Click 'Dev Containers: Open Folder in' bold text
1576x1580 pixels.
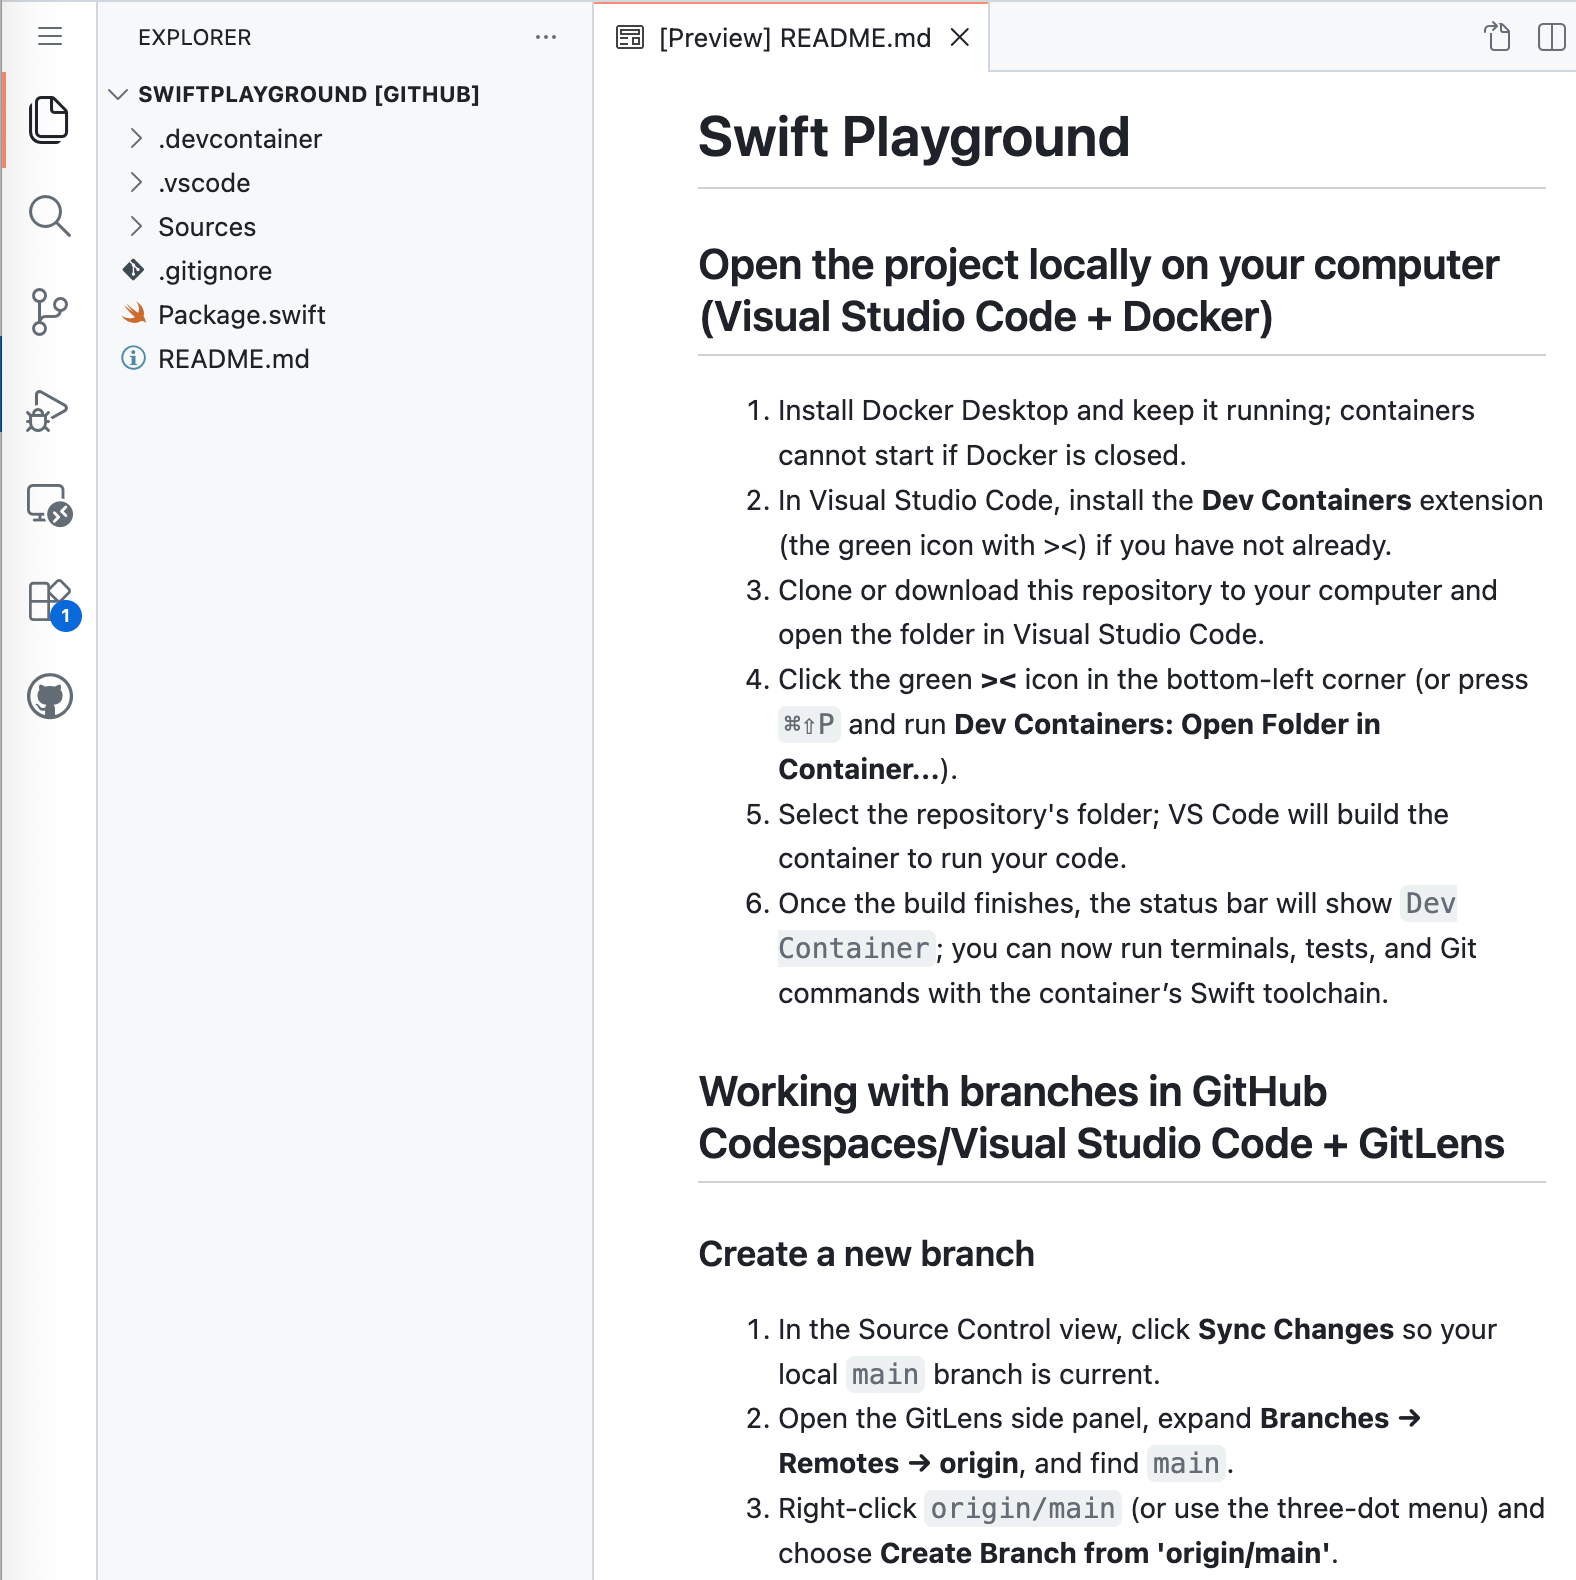1167,724
